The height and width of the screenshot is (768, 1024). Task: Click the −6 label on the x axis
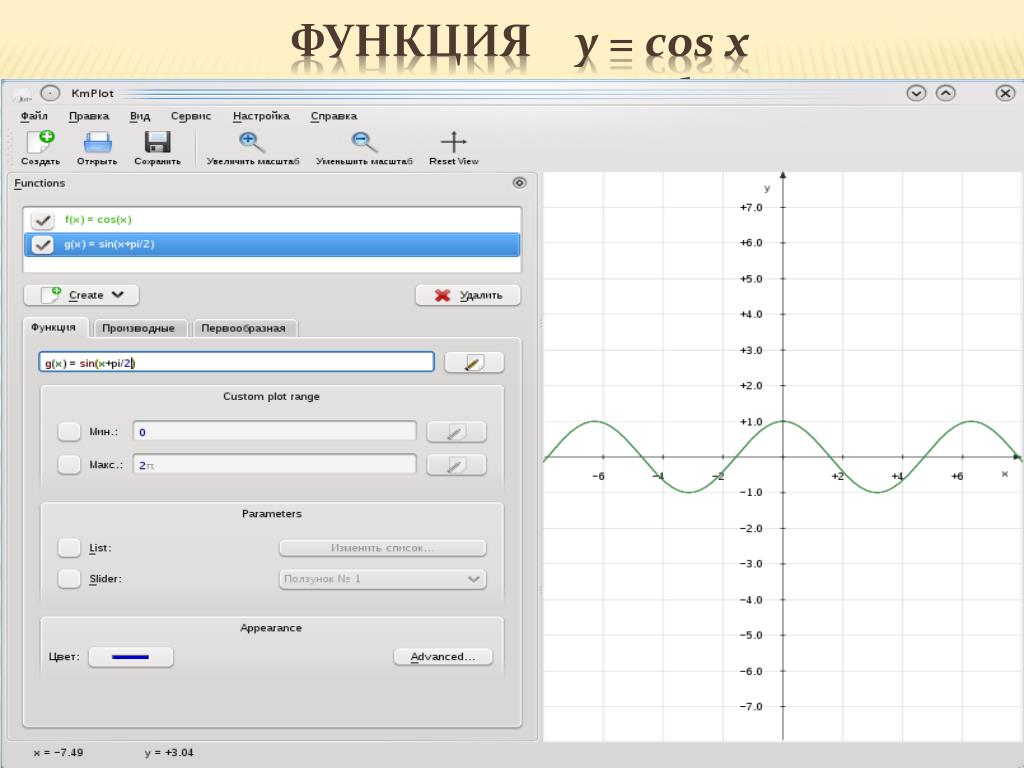click(598, 476)
